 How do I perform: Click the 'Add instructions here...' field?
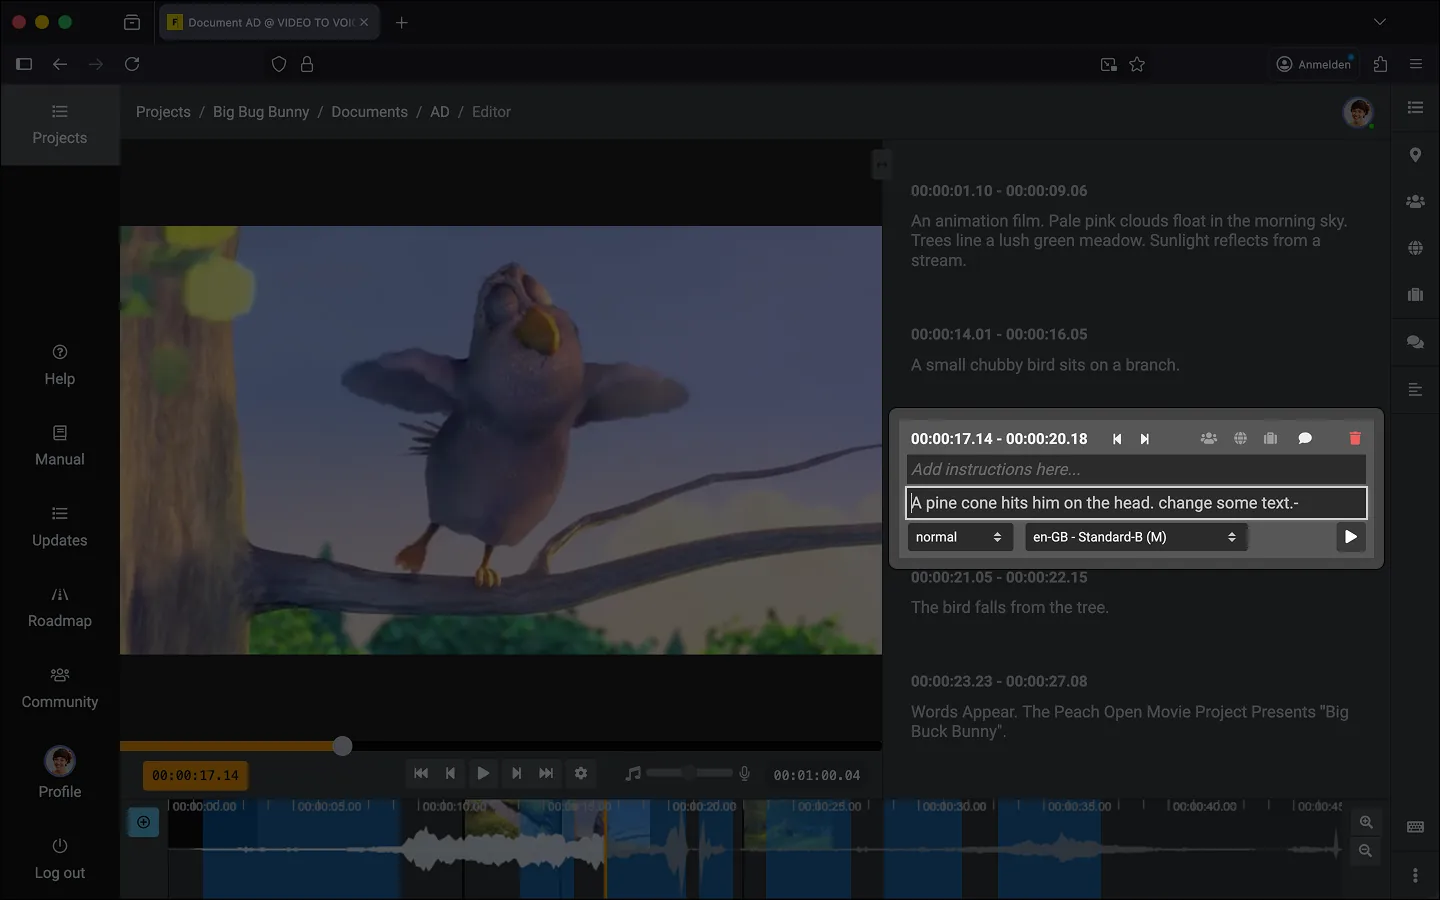tap(1135, 469)
